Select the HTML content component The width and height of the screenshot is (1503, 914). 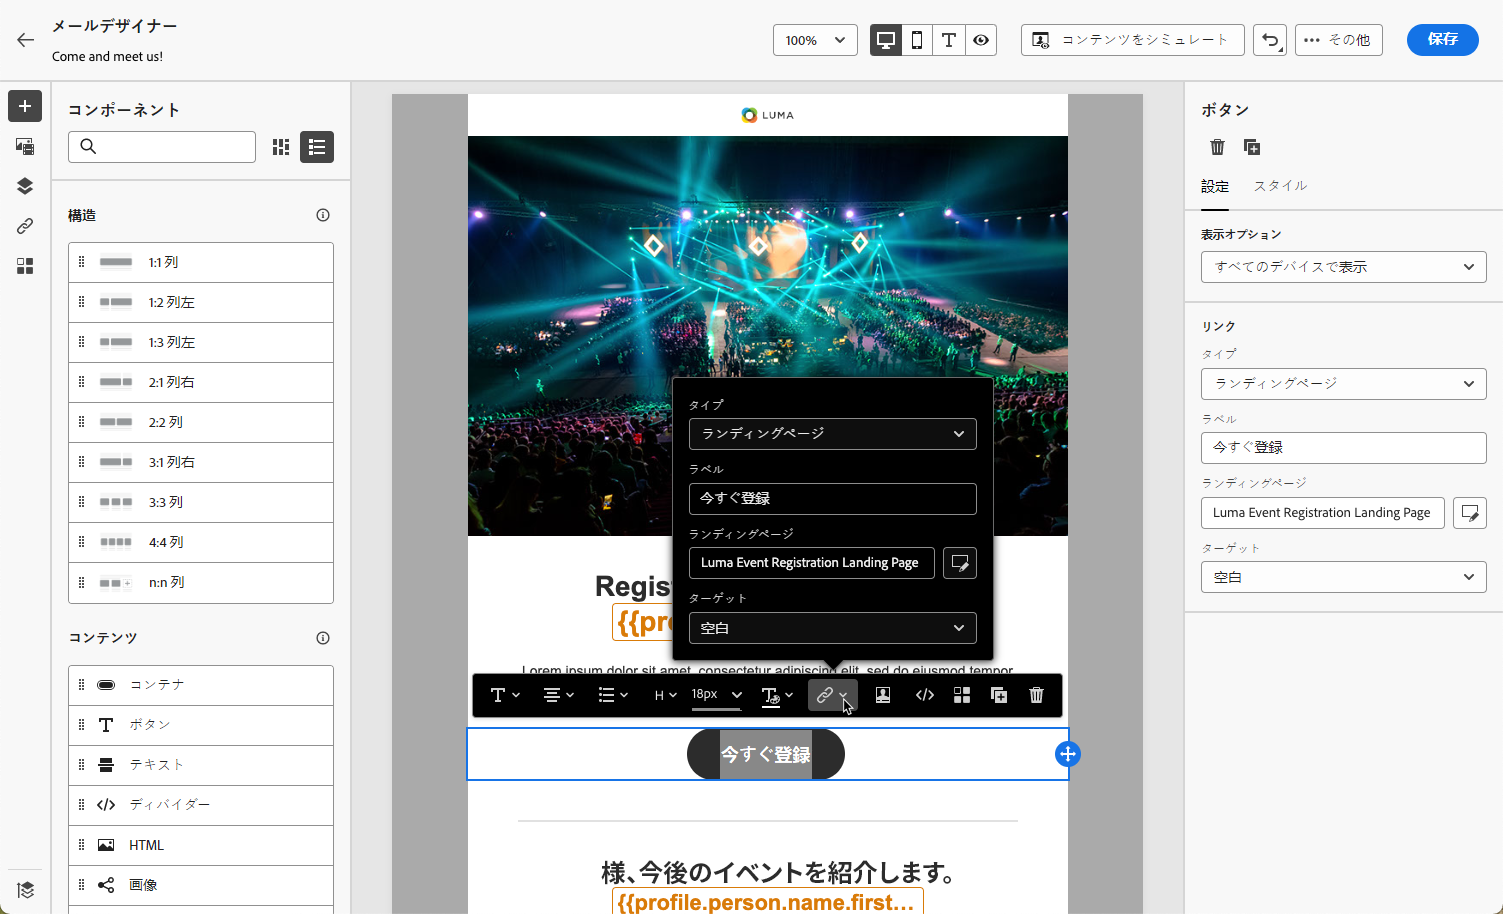[x=201, y=845]
